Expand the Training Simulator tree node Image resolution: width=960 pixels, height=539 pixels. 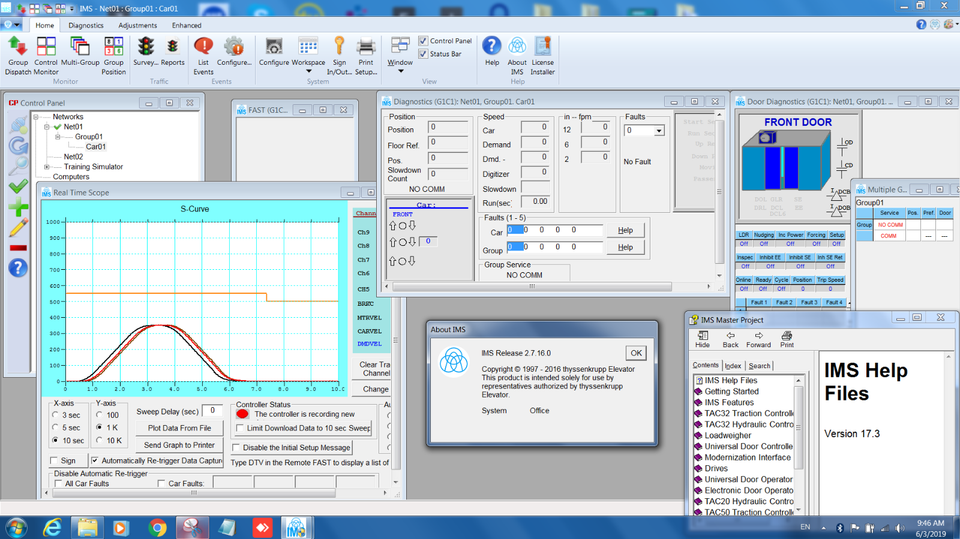[x=47, y=167]
